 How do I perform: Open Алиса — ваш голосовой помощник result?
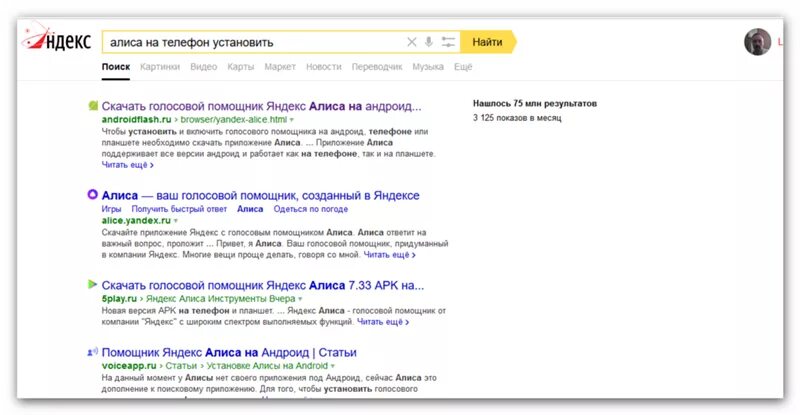click(260, 196)
